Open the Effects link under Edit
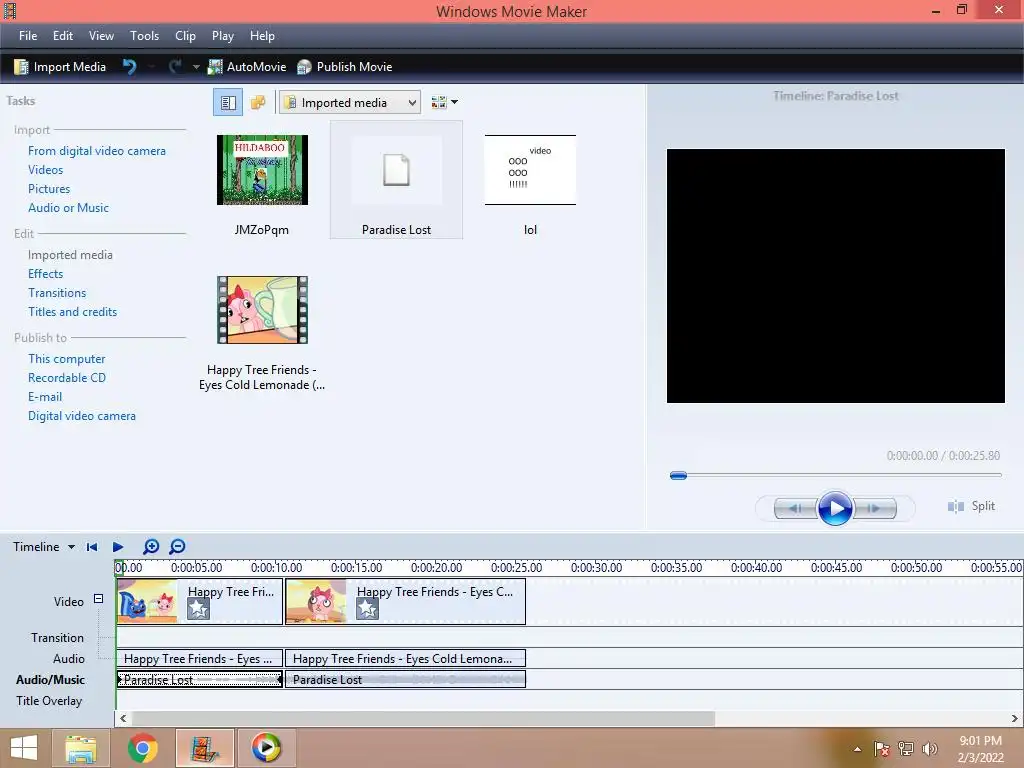 [46, 274]
